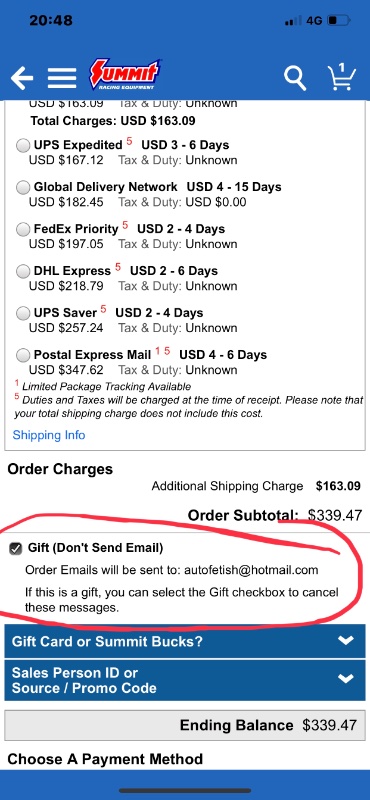Image resolution: width=370 pixels, height=800 pixels.
Task: Open the Shipping Info link
Action: point(49,435)
